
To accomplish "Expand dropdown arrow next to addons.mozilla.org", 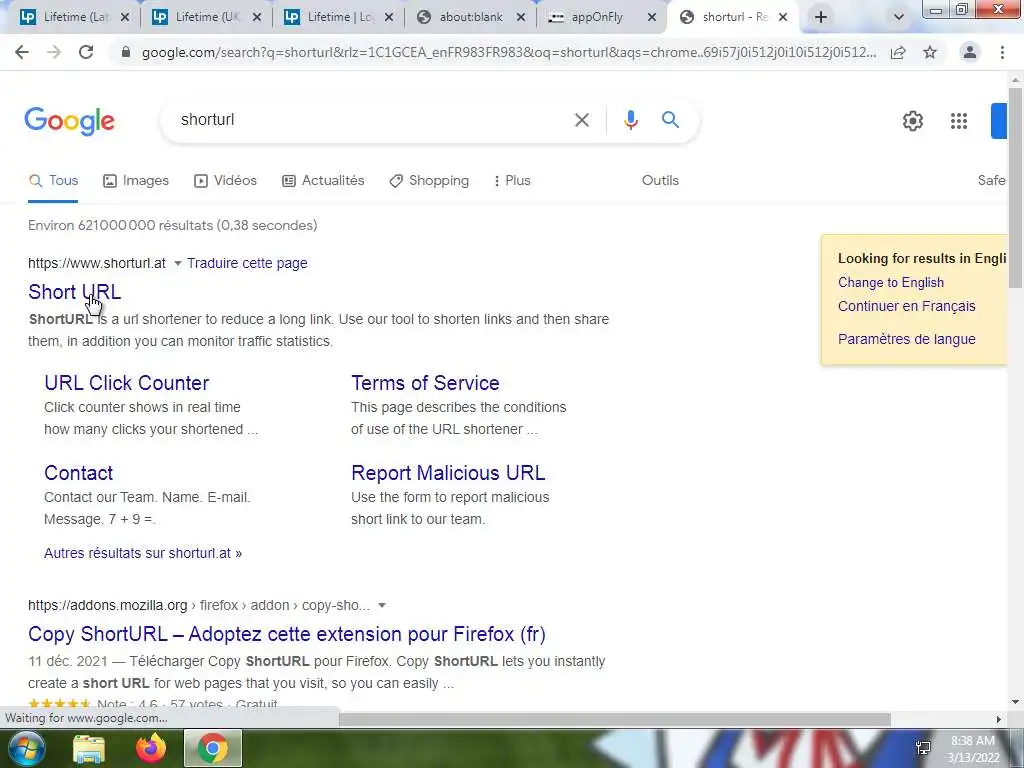I will pyautogui.click(x=382, y=605).
